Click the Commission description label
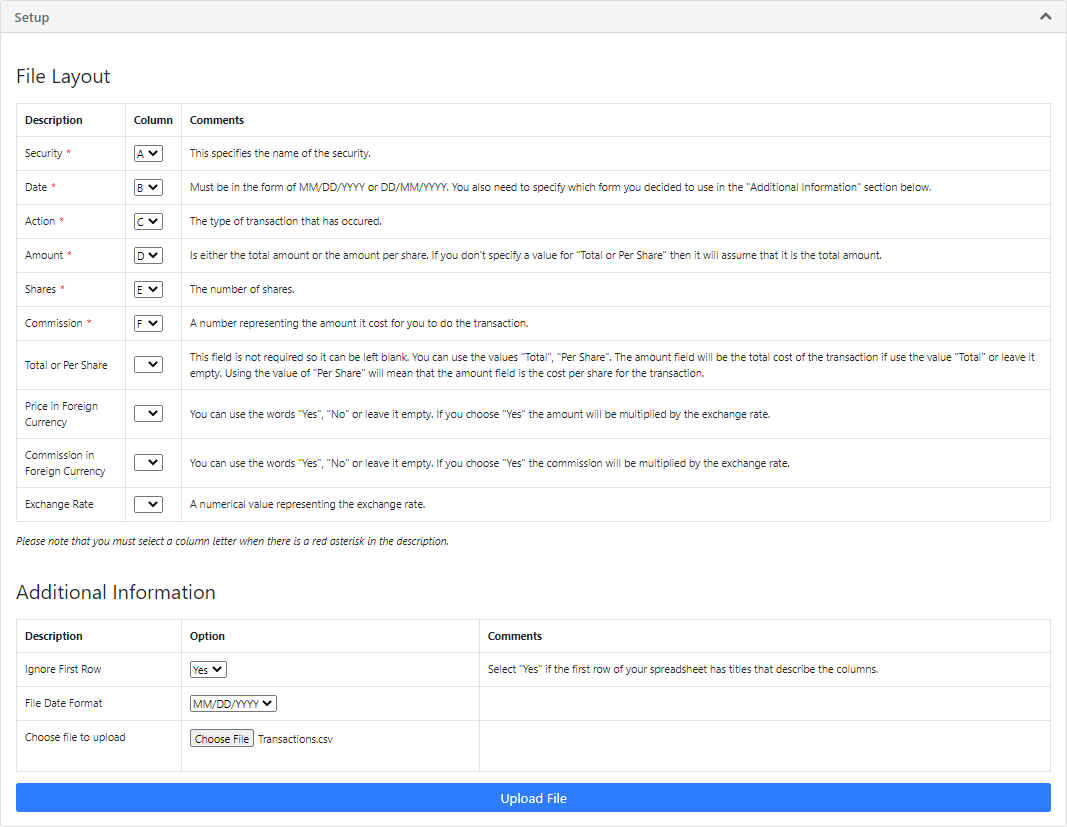This screenshot has height=827, width=1067. 54,323
